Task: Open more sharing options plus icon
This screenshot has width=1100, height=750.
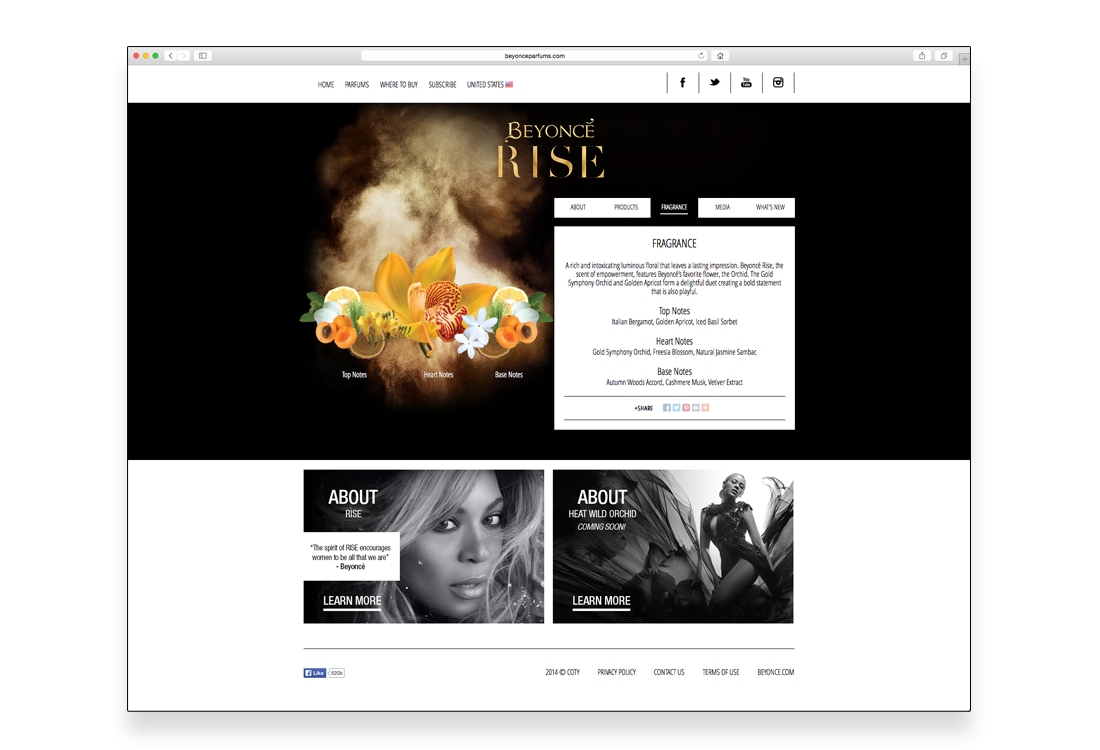Action: click(706, 408)
